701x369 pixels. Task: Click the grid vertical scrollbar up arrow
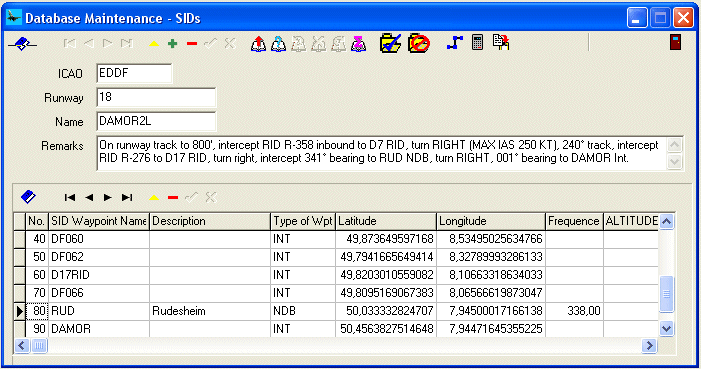point(666,221)
